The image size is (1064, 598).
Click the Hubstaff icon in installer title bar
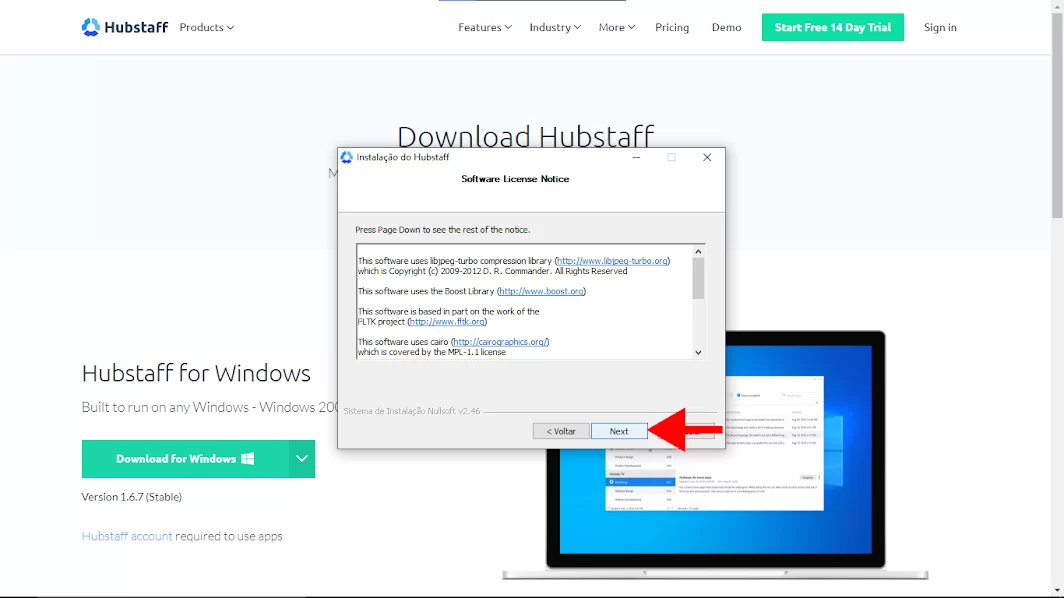(x=347, y=157)
